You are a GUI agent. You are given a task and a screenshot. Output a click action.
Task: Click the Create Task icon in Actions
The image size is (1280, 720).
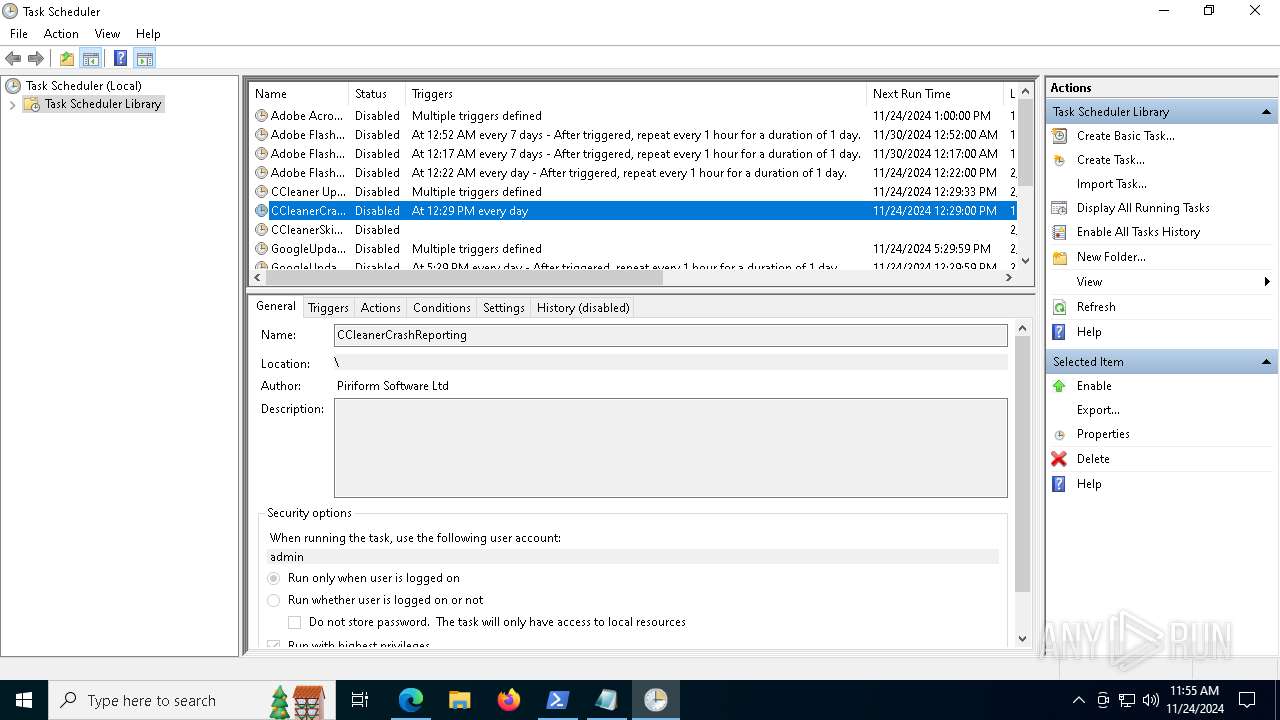point(1059,160)
